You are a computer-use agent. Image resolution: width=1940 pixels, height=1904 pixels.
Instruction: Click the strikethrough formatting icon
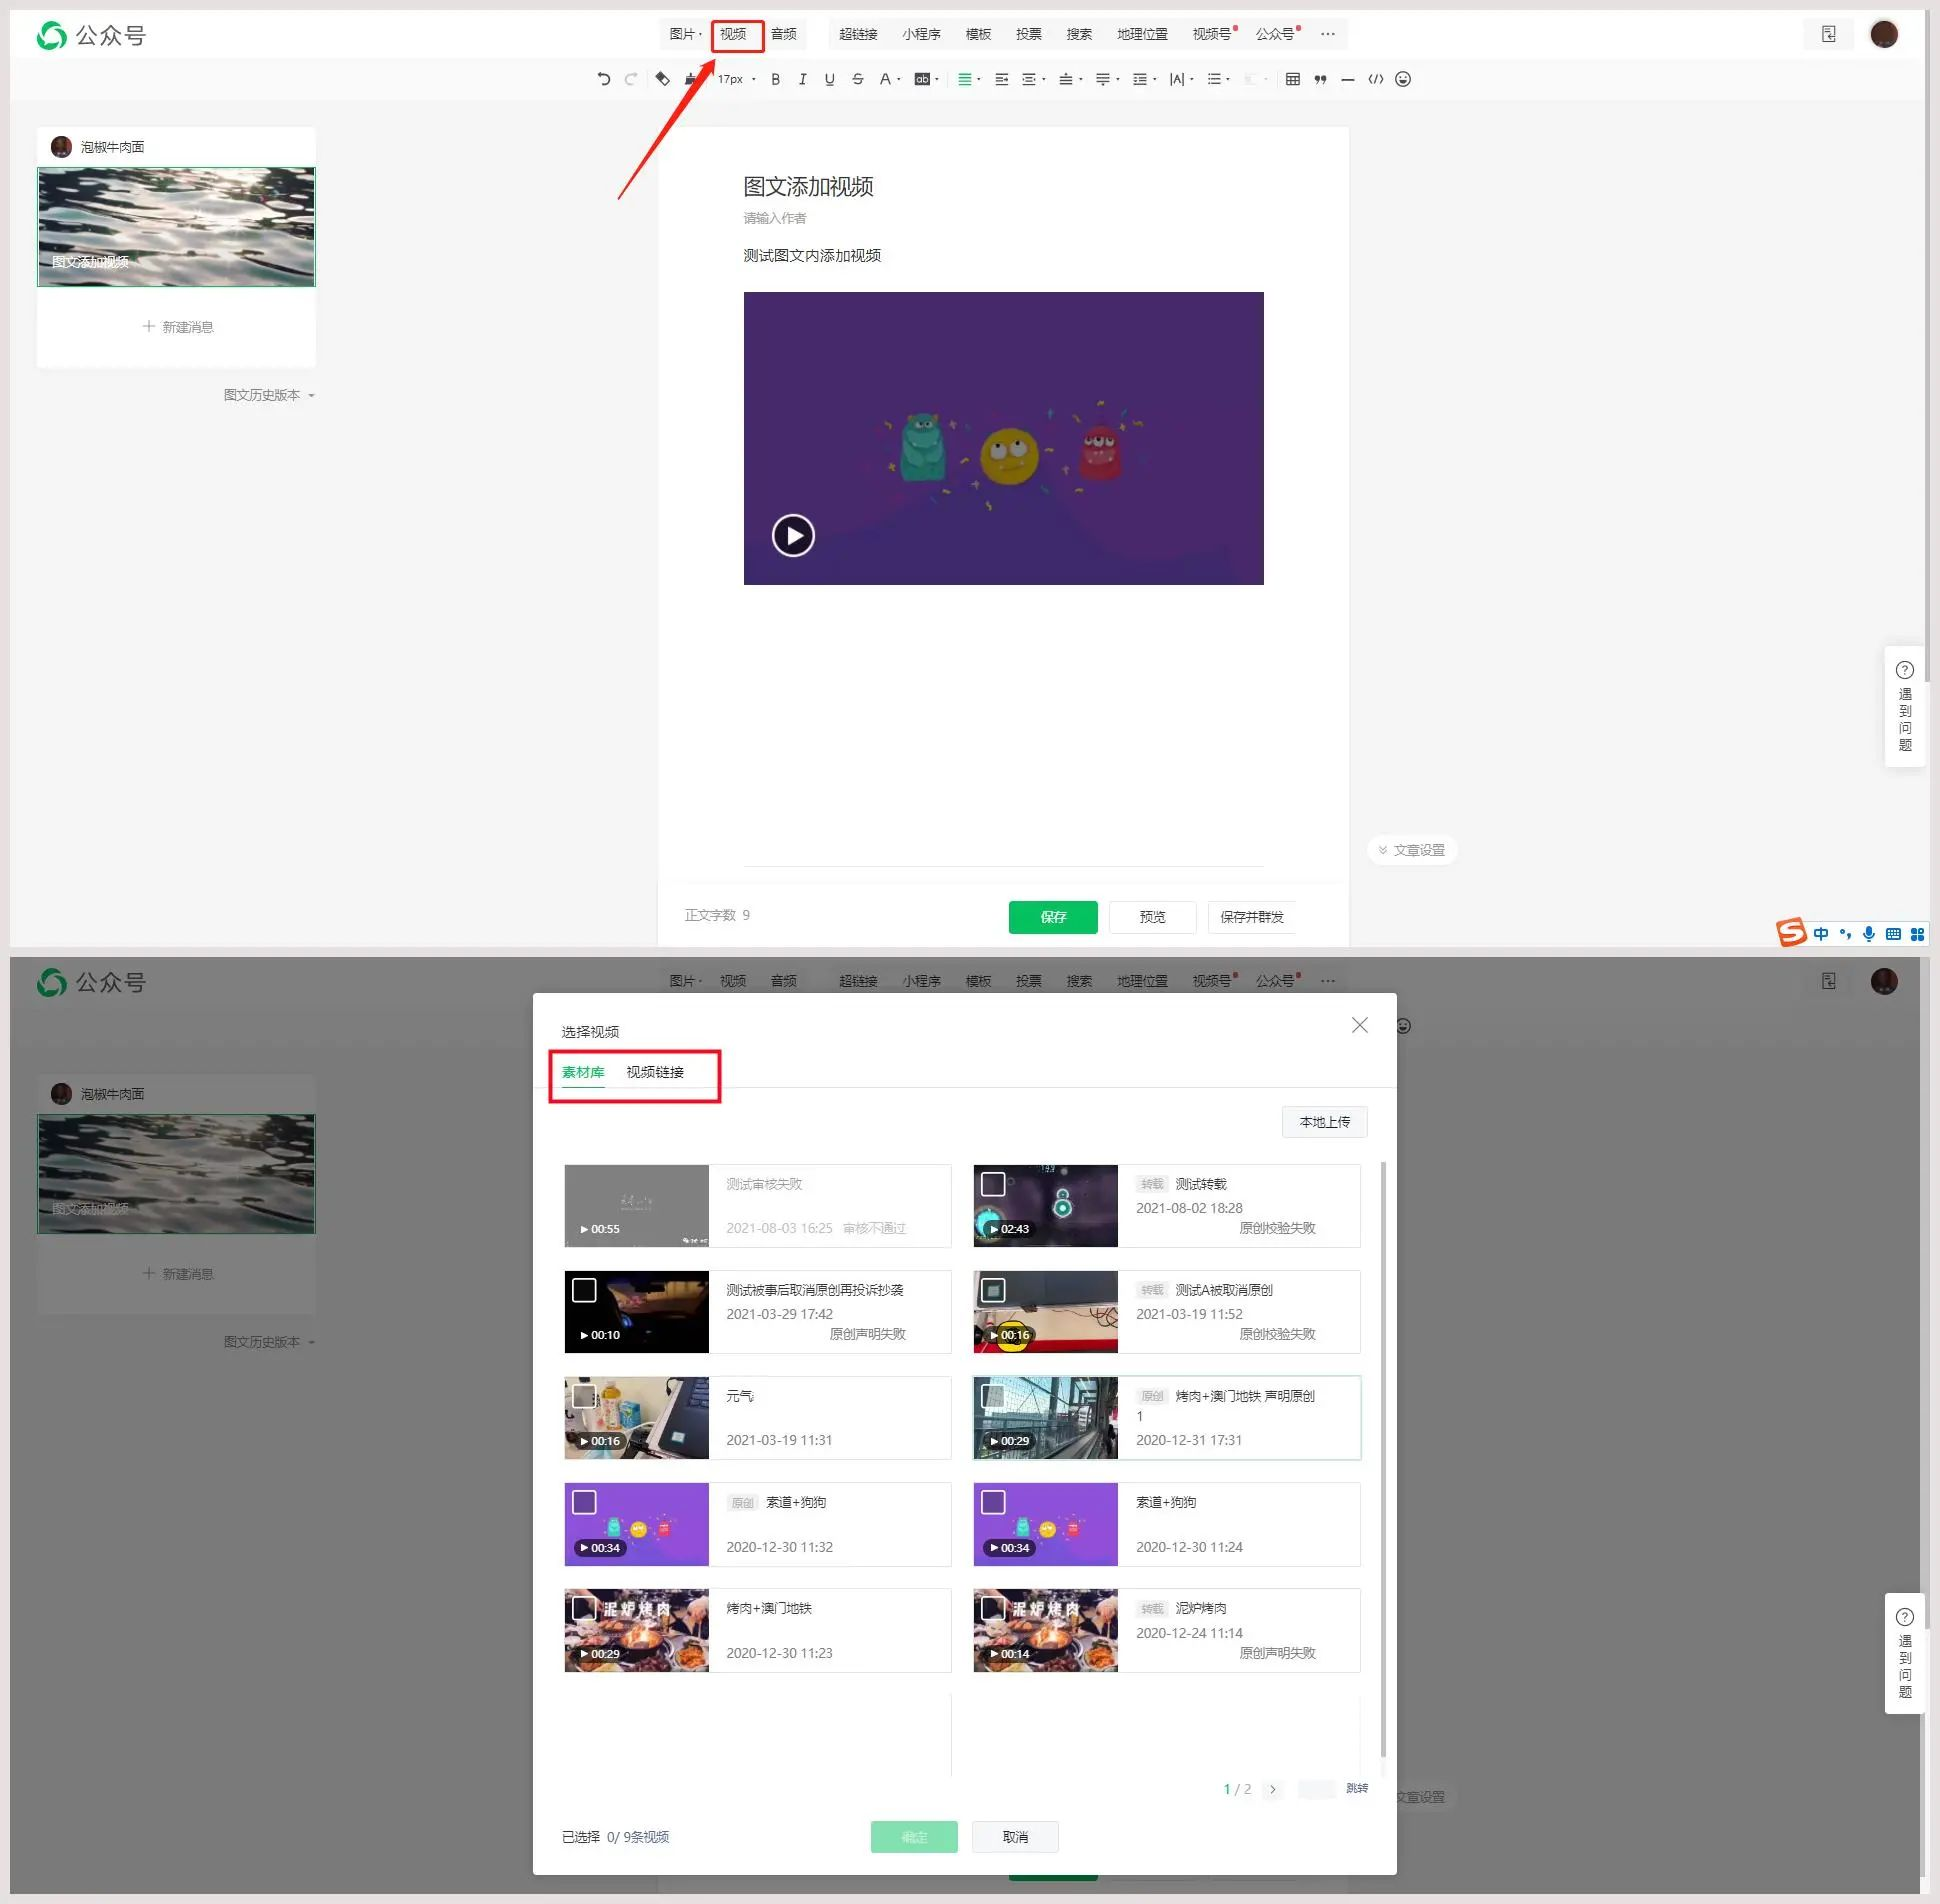857,79
